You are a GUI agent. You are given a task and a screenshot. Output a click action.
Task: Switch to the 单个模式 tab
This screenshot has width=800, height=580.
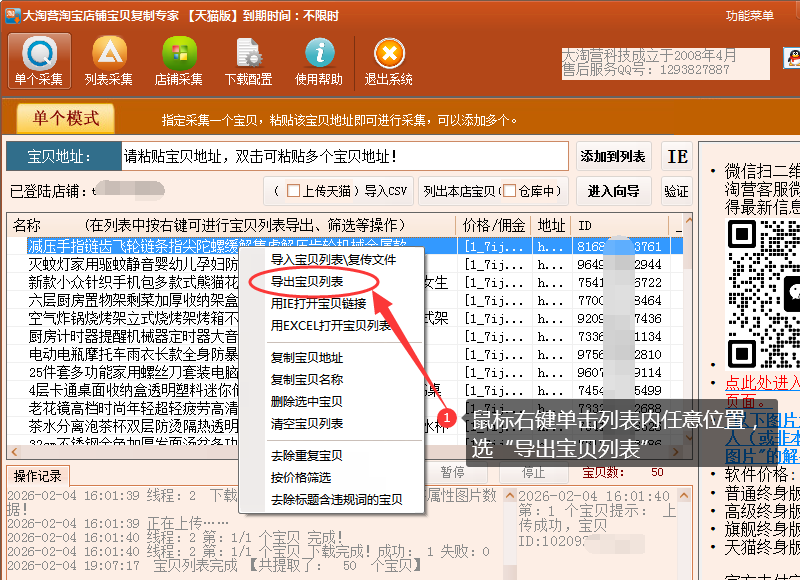point(66,119)
